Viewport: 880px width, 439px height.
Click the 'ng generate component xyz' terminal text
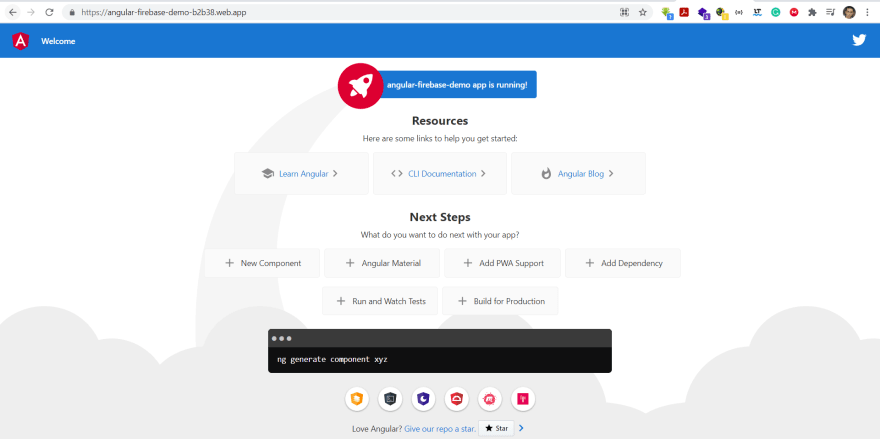coord(332,359)
